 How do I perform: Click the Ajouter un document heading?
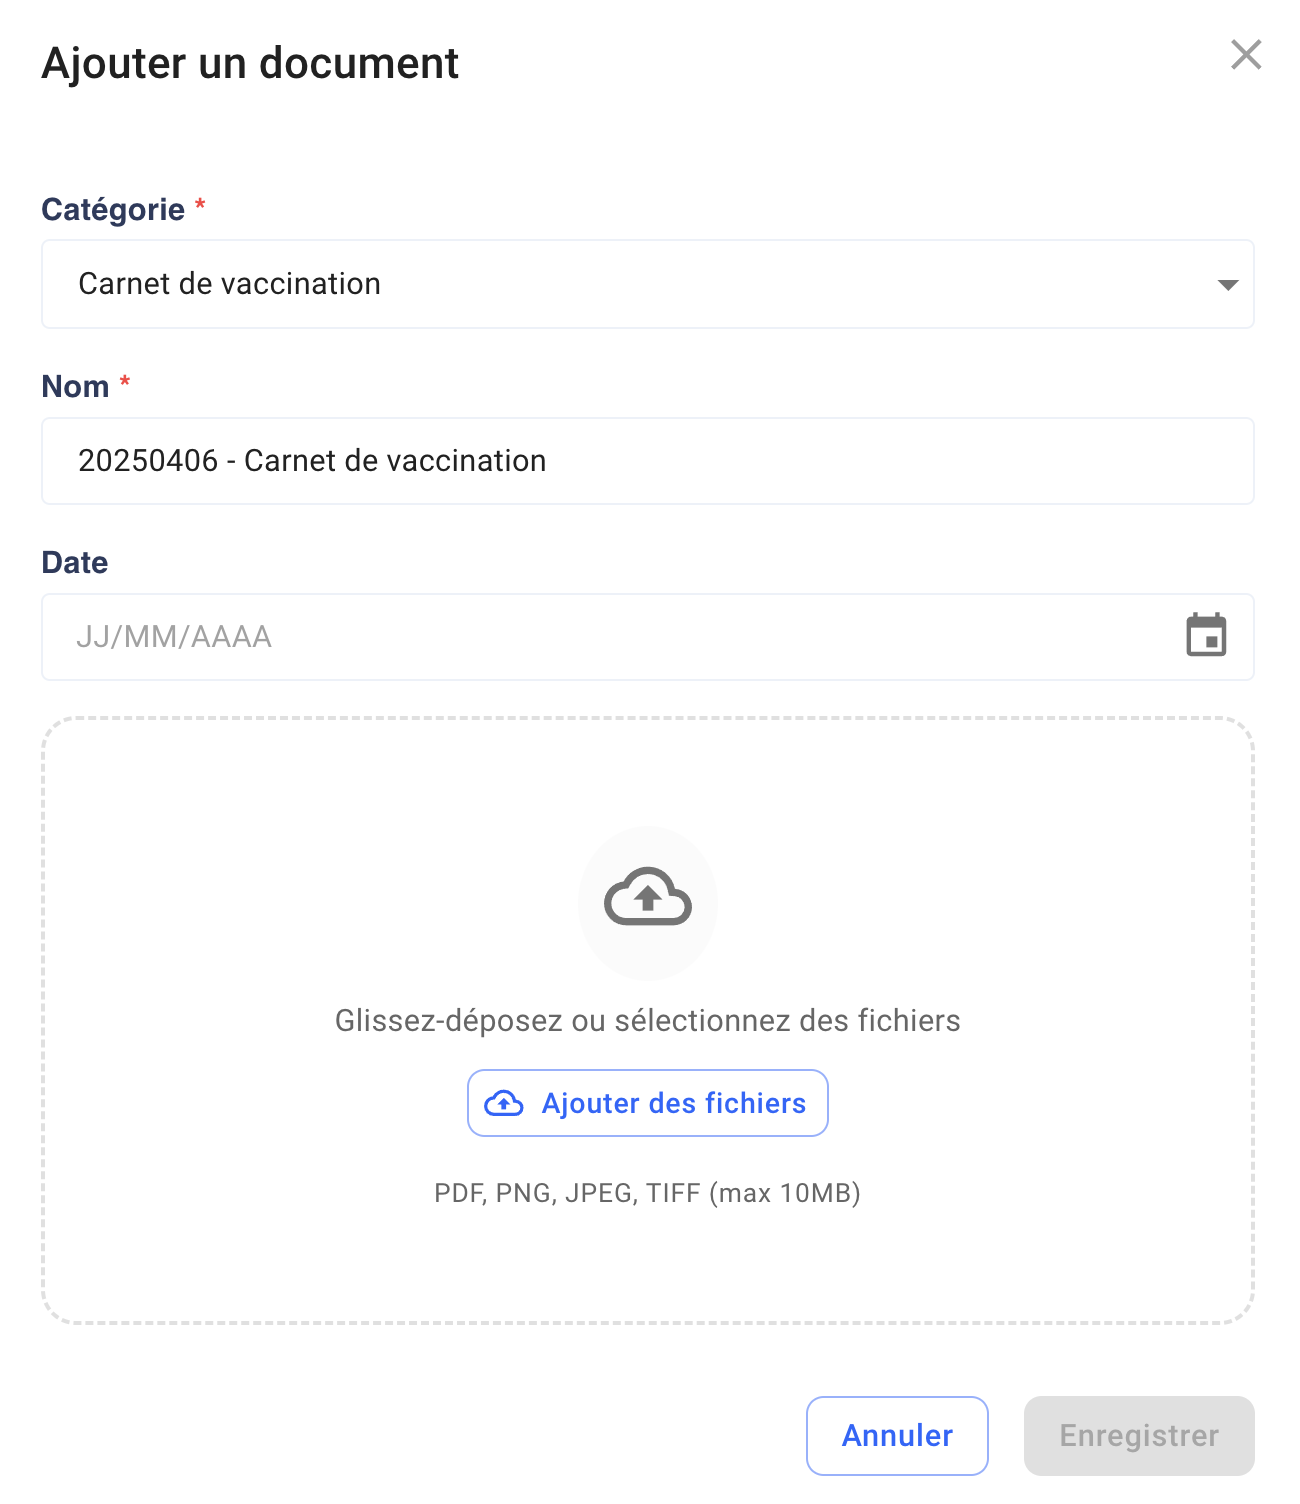click(x=250, y=63)
